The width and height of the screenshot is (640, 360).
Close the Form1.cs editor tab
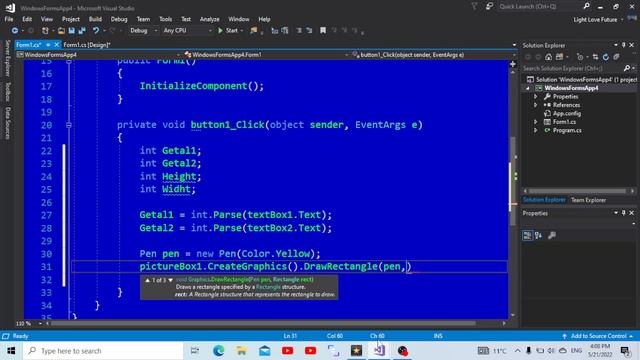[57, 44]
